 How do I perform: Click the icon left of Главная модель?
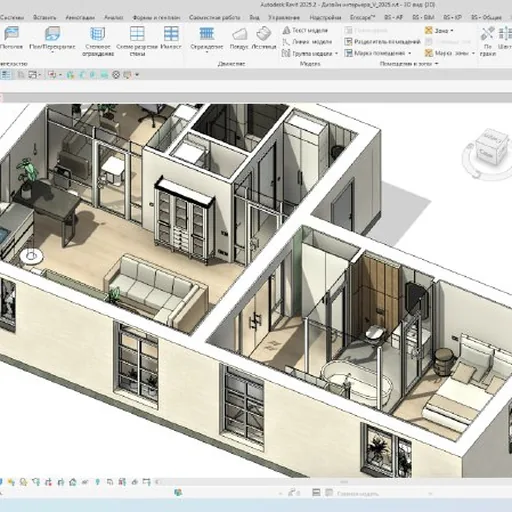point(329,493)
